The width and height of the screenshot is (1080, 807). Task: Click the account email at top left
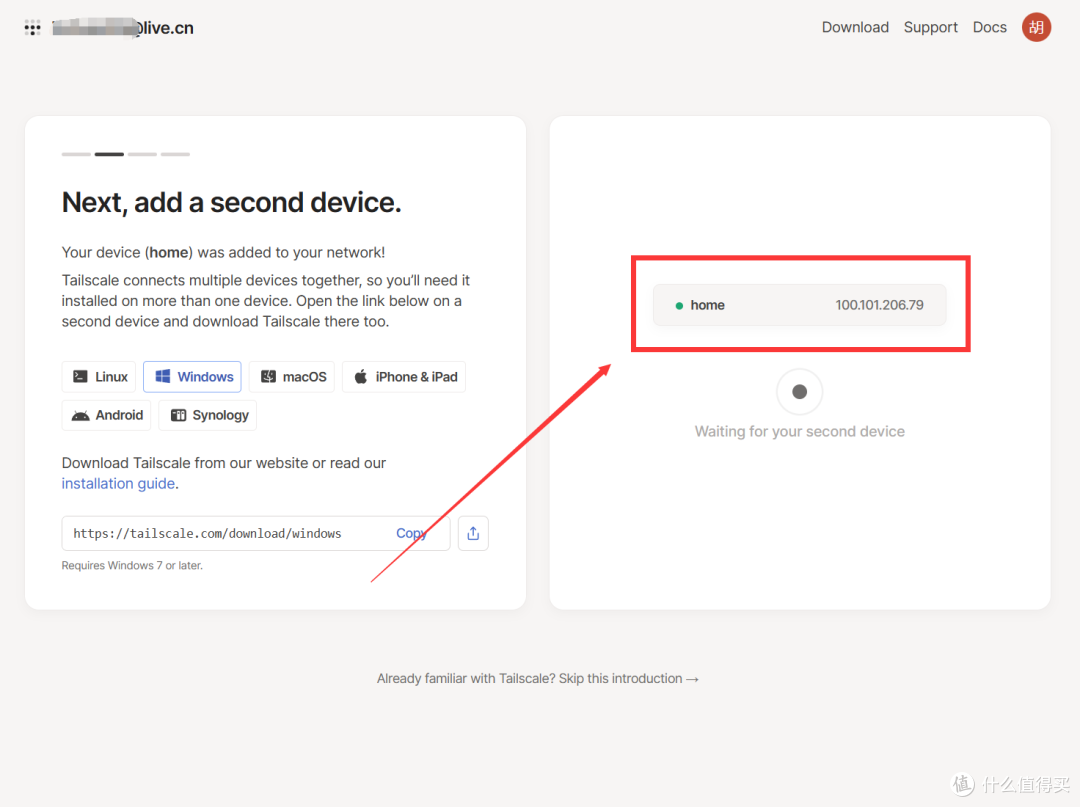[123, 28]
